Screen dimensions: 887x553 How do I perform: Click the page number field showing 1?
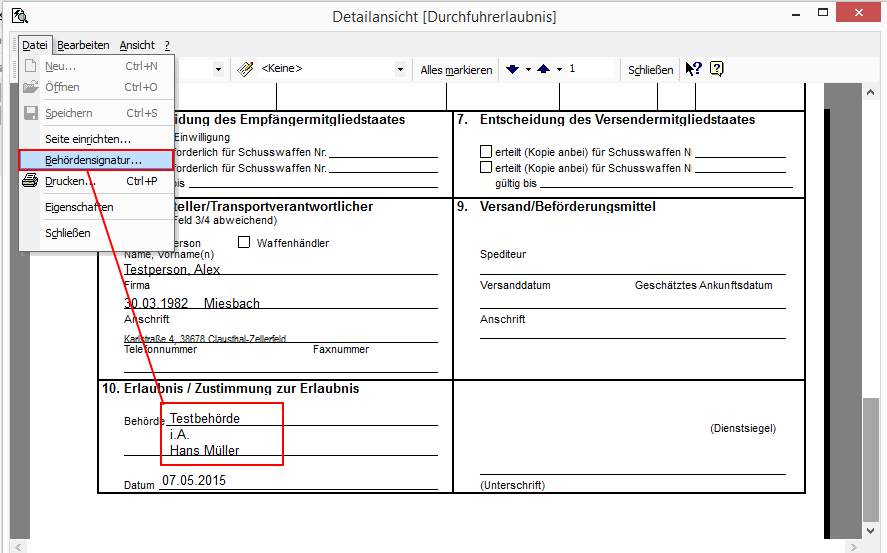coord(590,69)
